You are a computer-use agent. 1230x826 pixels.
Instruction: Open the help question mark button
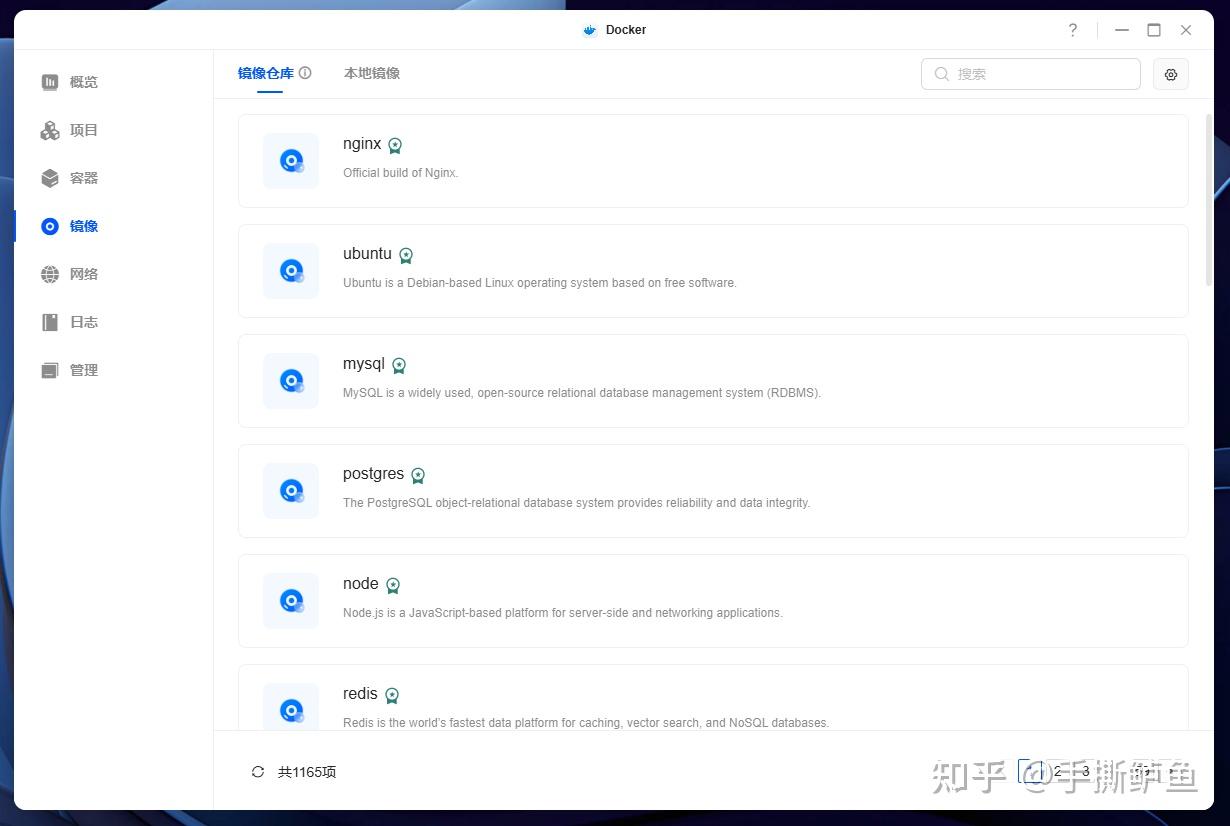[x=1072, y=30]
